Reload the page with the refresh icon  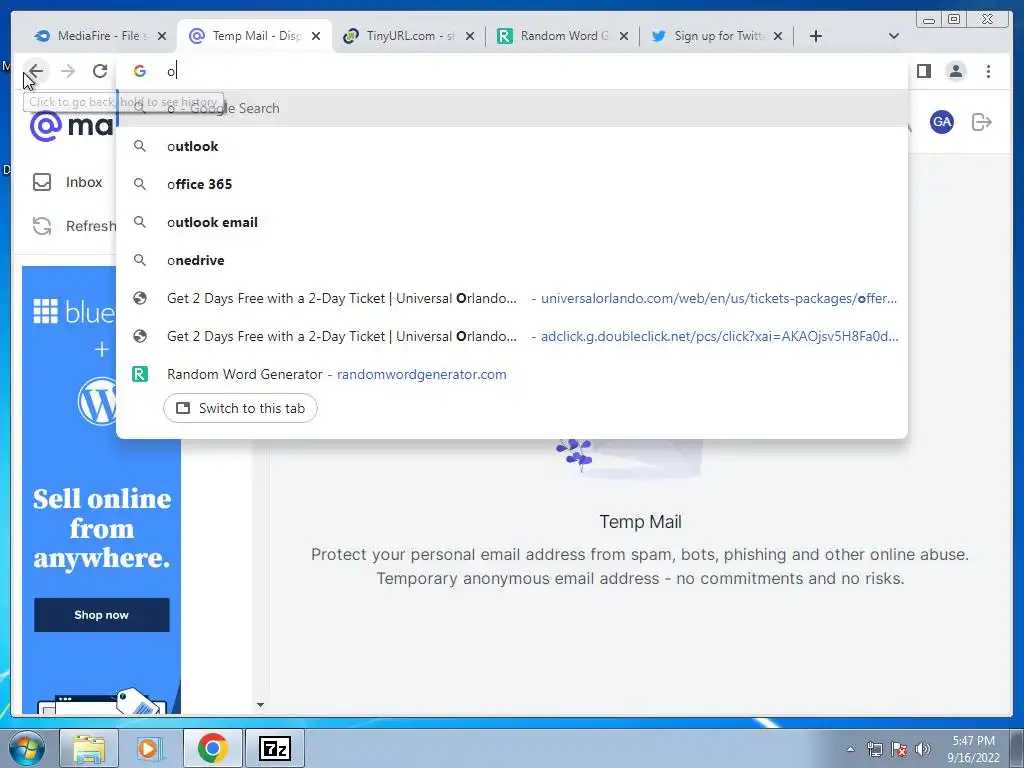pyautogui.click(x=100, y=71)
